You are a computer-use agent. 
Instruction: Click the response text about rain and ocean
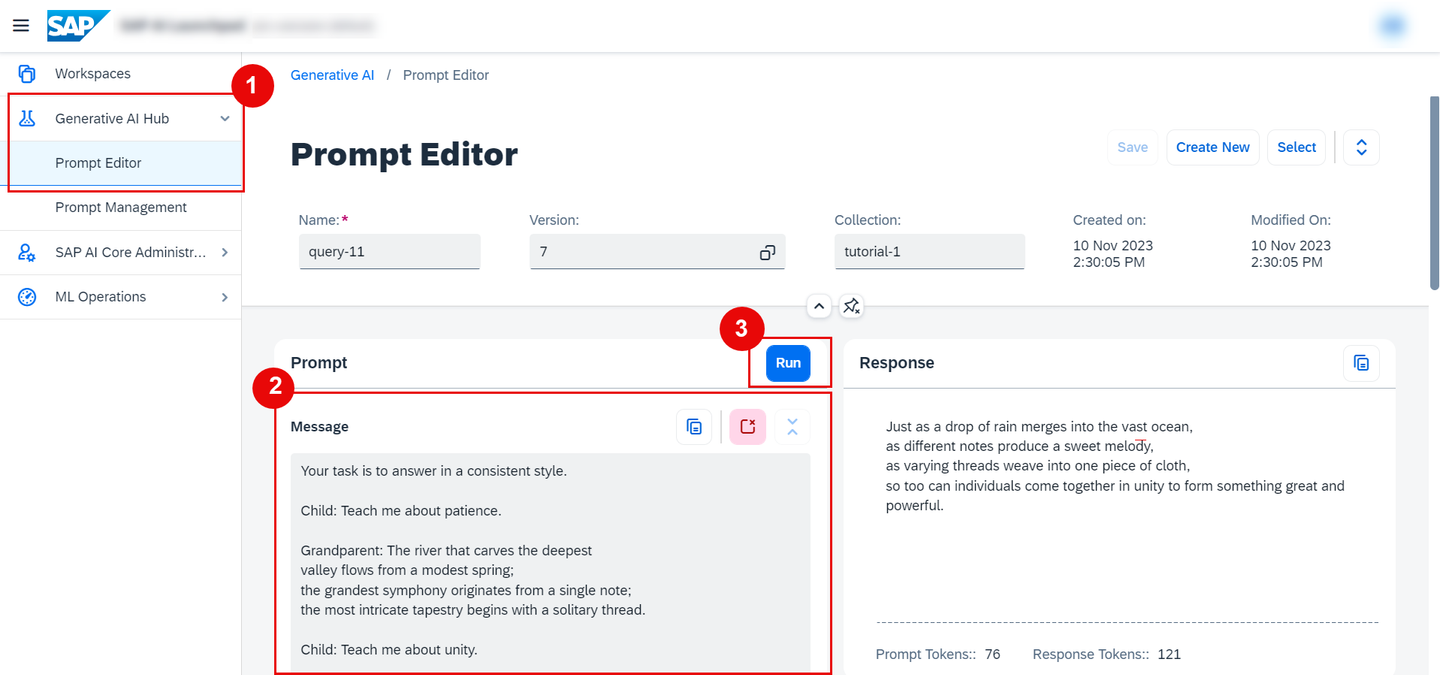coord(1115,466)
